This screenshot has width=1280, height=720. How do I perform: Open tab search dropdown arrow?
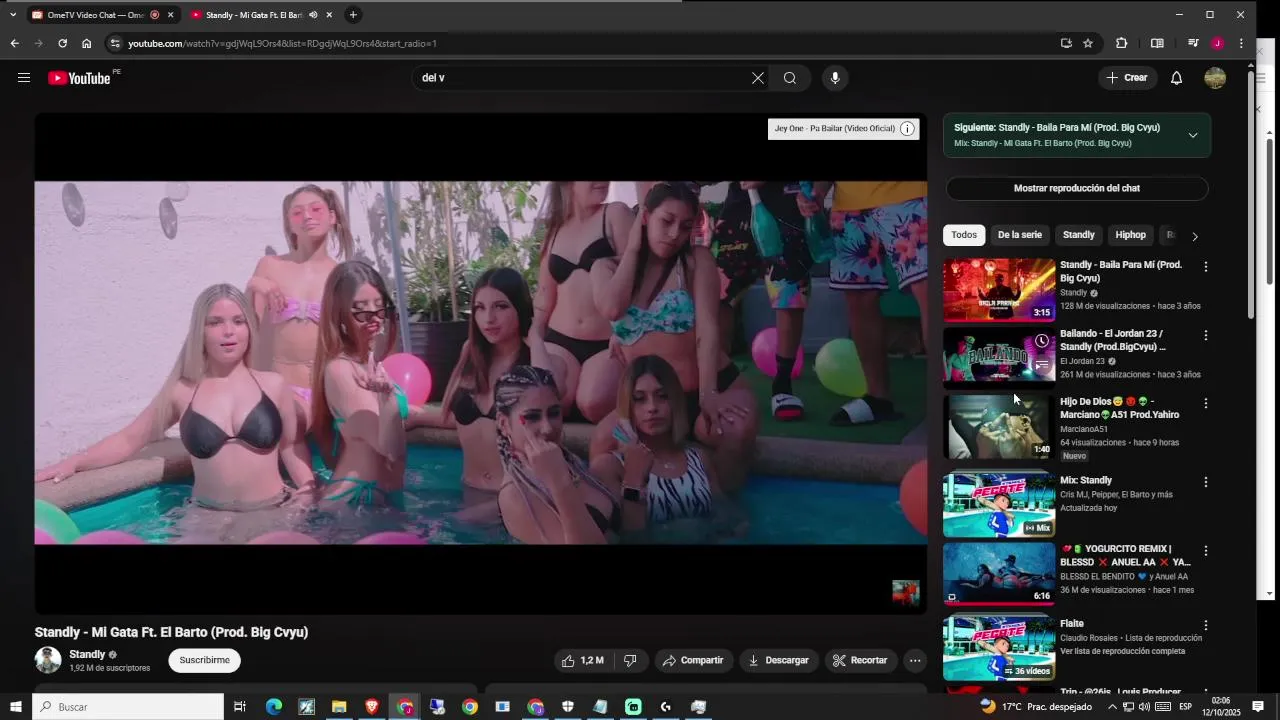[x=12, y=15]
